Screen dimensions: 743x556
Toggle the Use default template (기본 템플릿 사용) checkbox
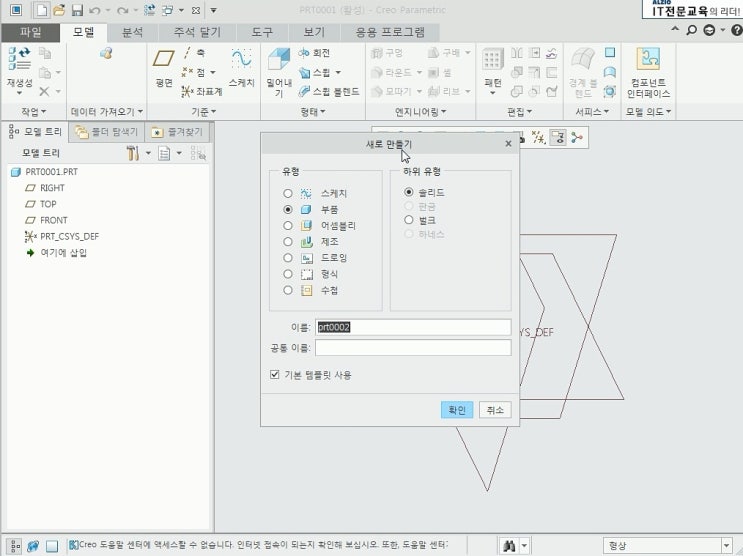(x=274, y=374)
